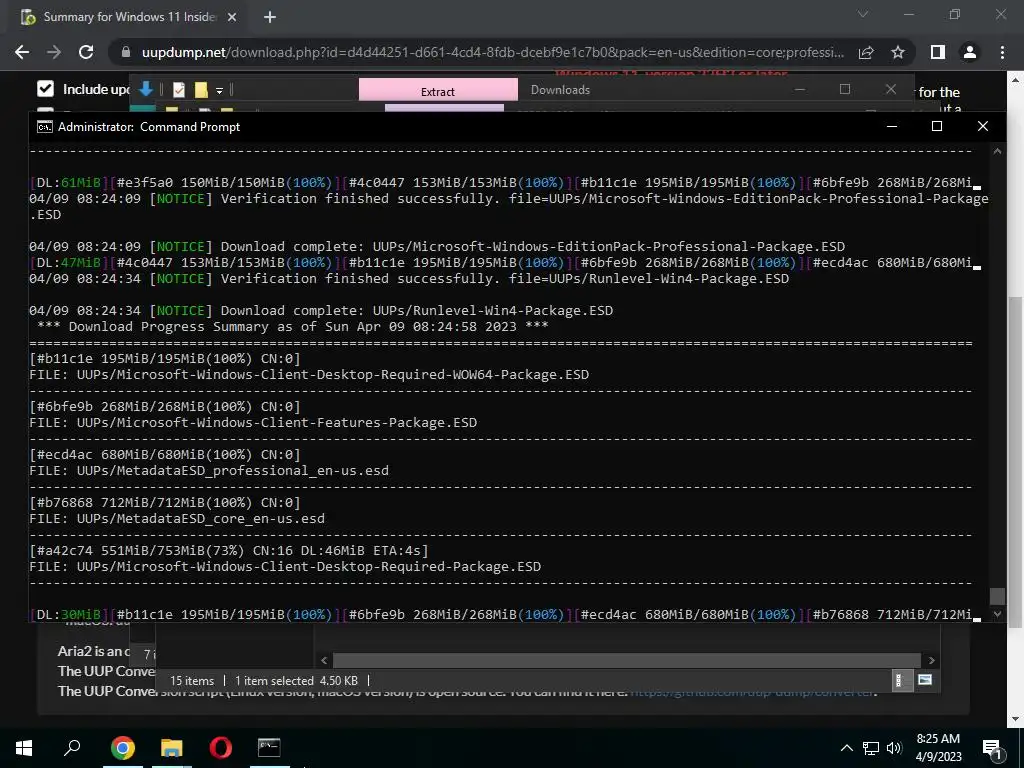
Task: Open Windows taskbar search
Action: coord(72,748)
